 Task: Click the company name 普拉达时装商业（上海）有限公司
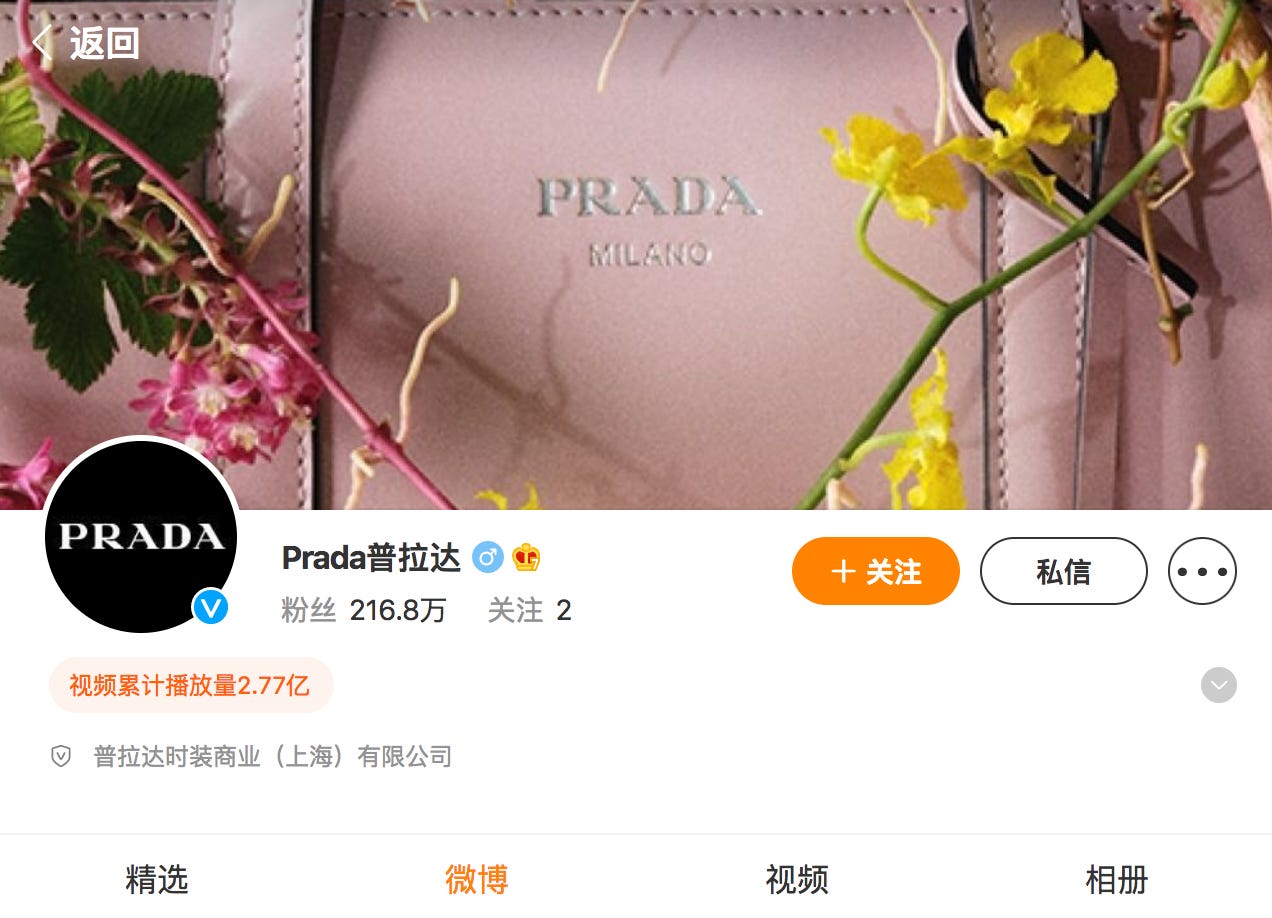click(273, 756)
